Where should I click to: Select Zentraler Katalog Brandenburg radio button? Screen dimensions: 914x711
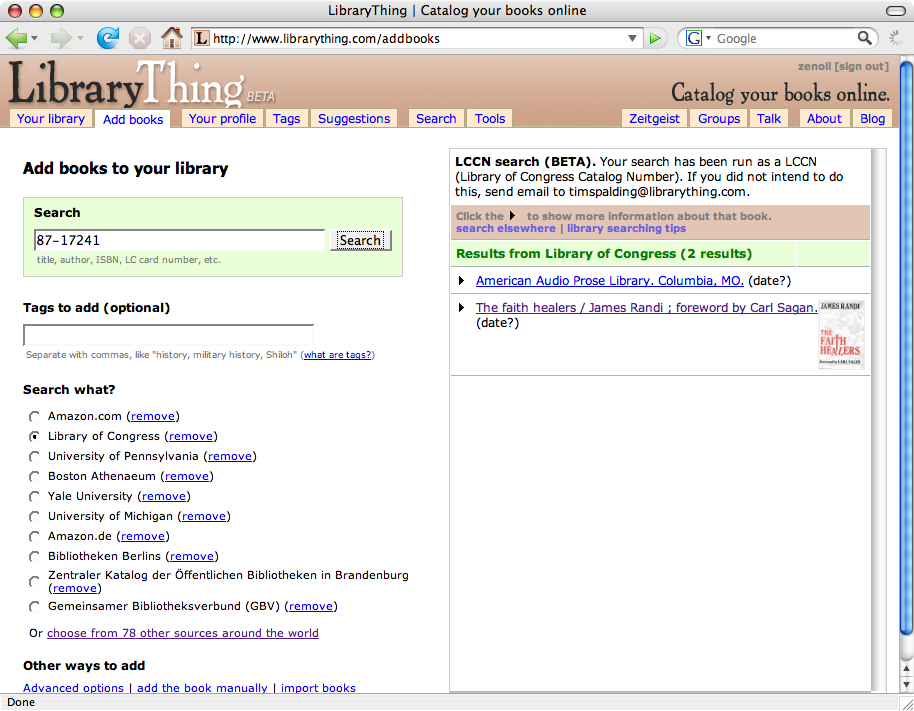point(34,582)
